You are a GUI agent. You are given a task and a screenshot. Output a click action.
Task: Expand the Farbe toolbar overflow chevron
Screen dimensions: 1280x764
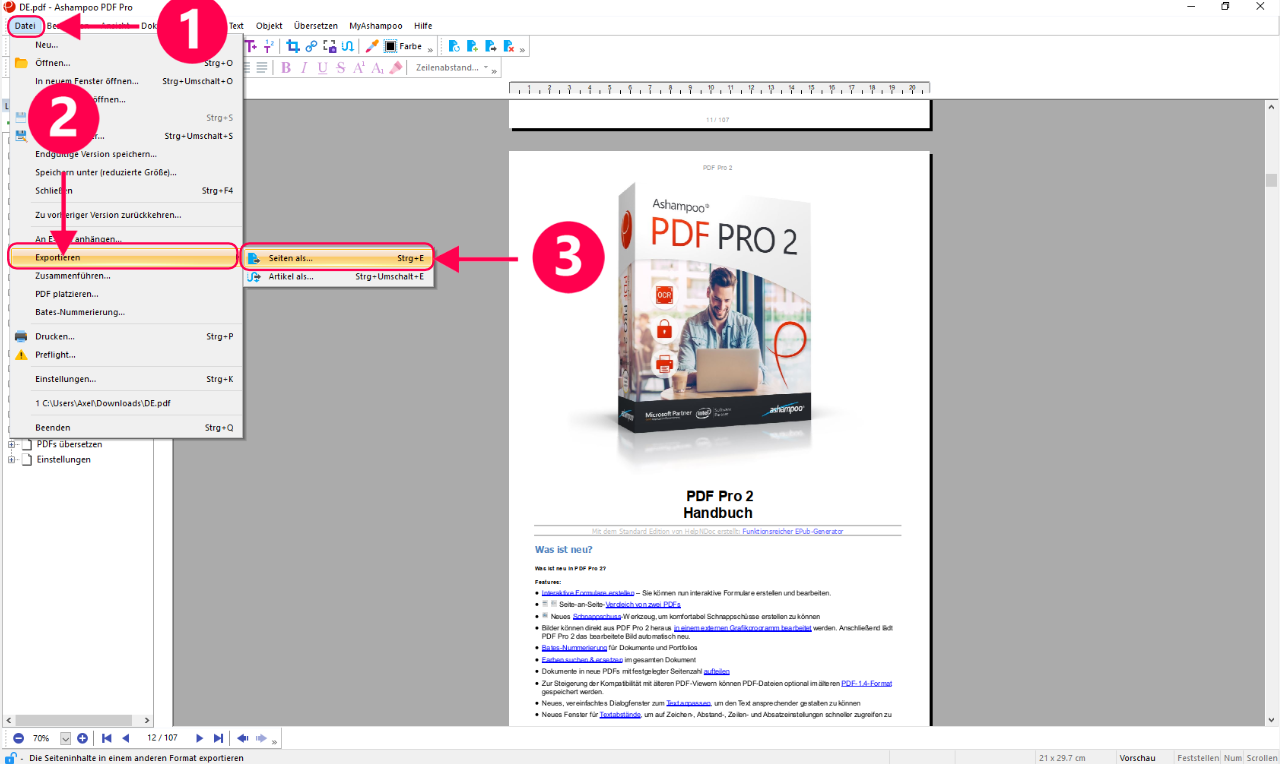[x=430, y=50]
